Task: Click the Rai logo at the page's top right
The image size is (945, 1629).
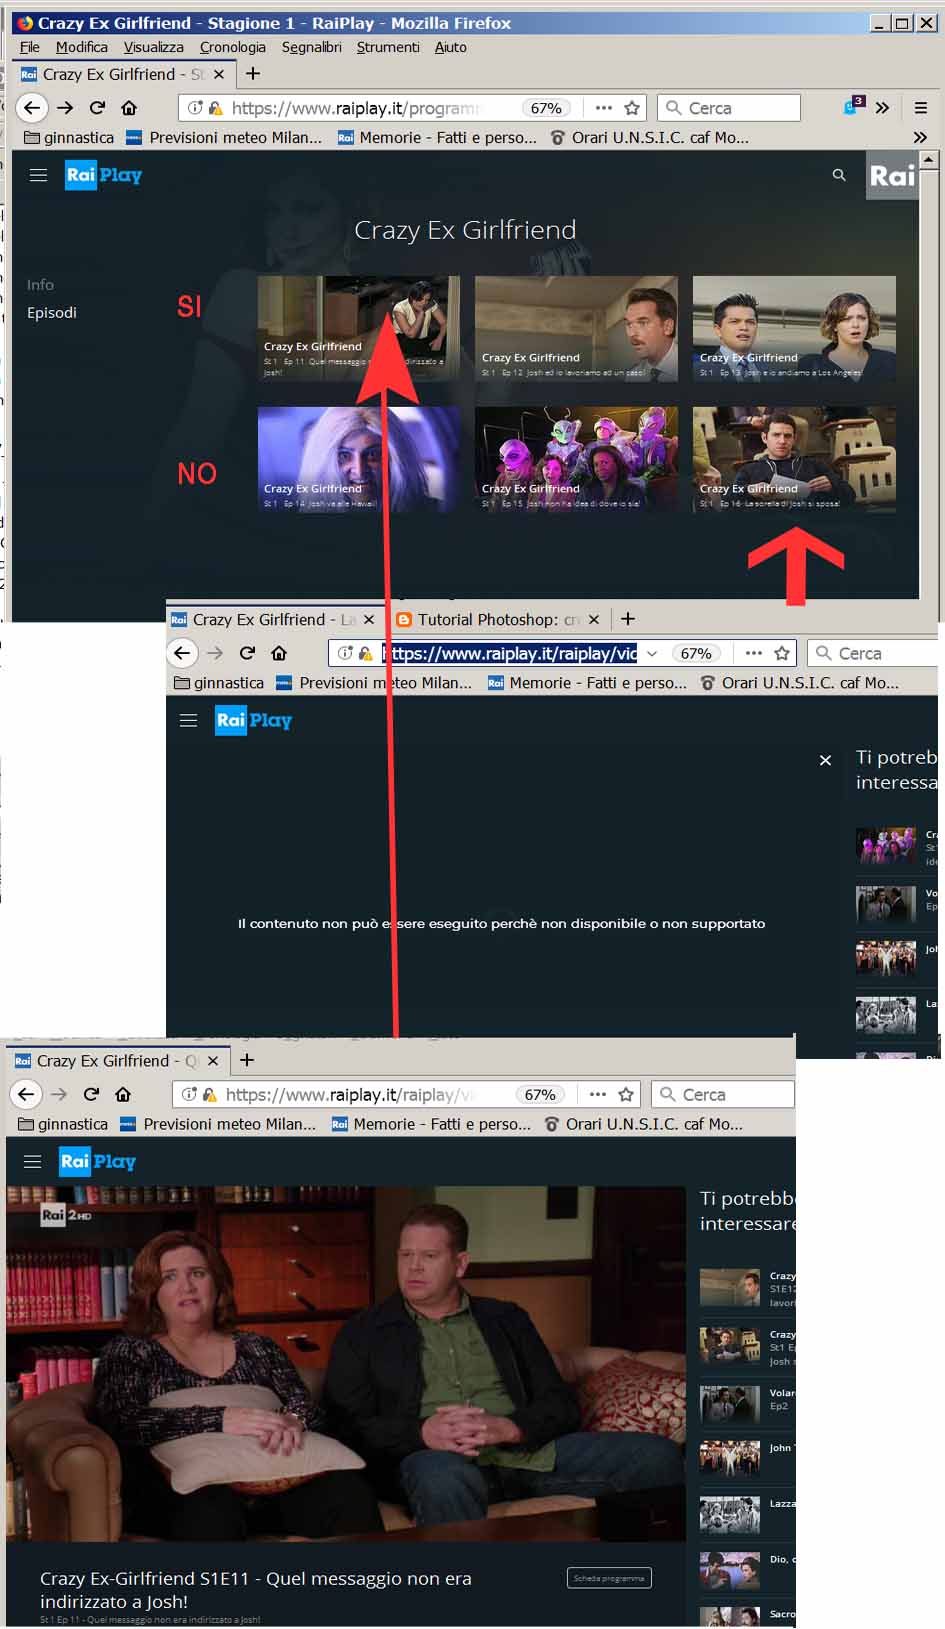Action: [x=892, y=176]
